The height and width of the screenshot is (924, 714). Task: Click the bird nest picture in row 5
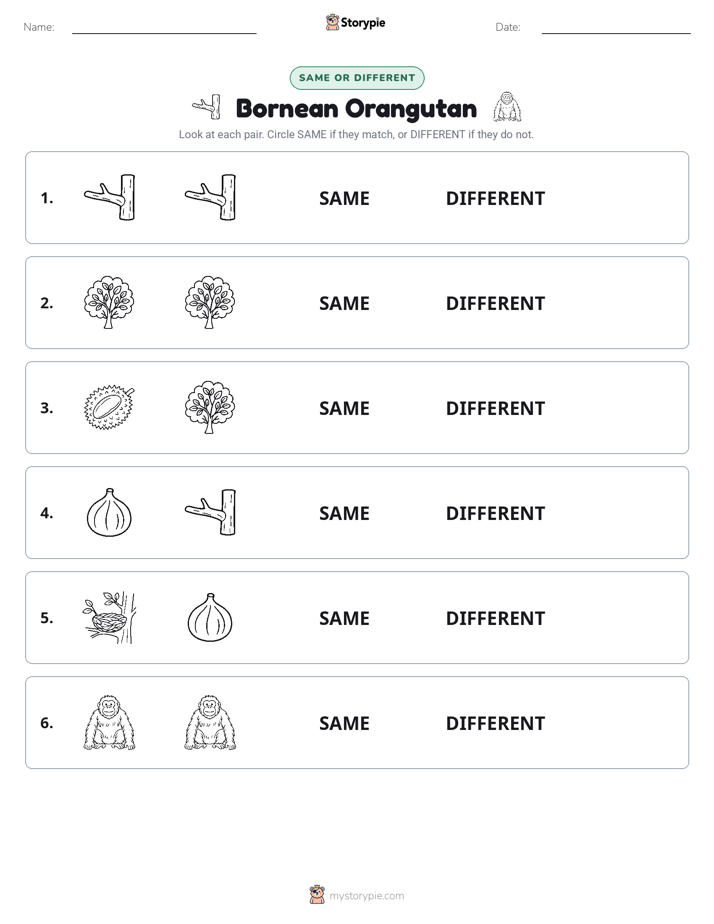coord(109,618)
